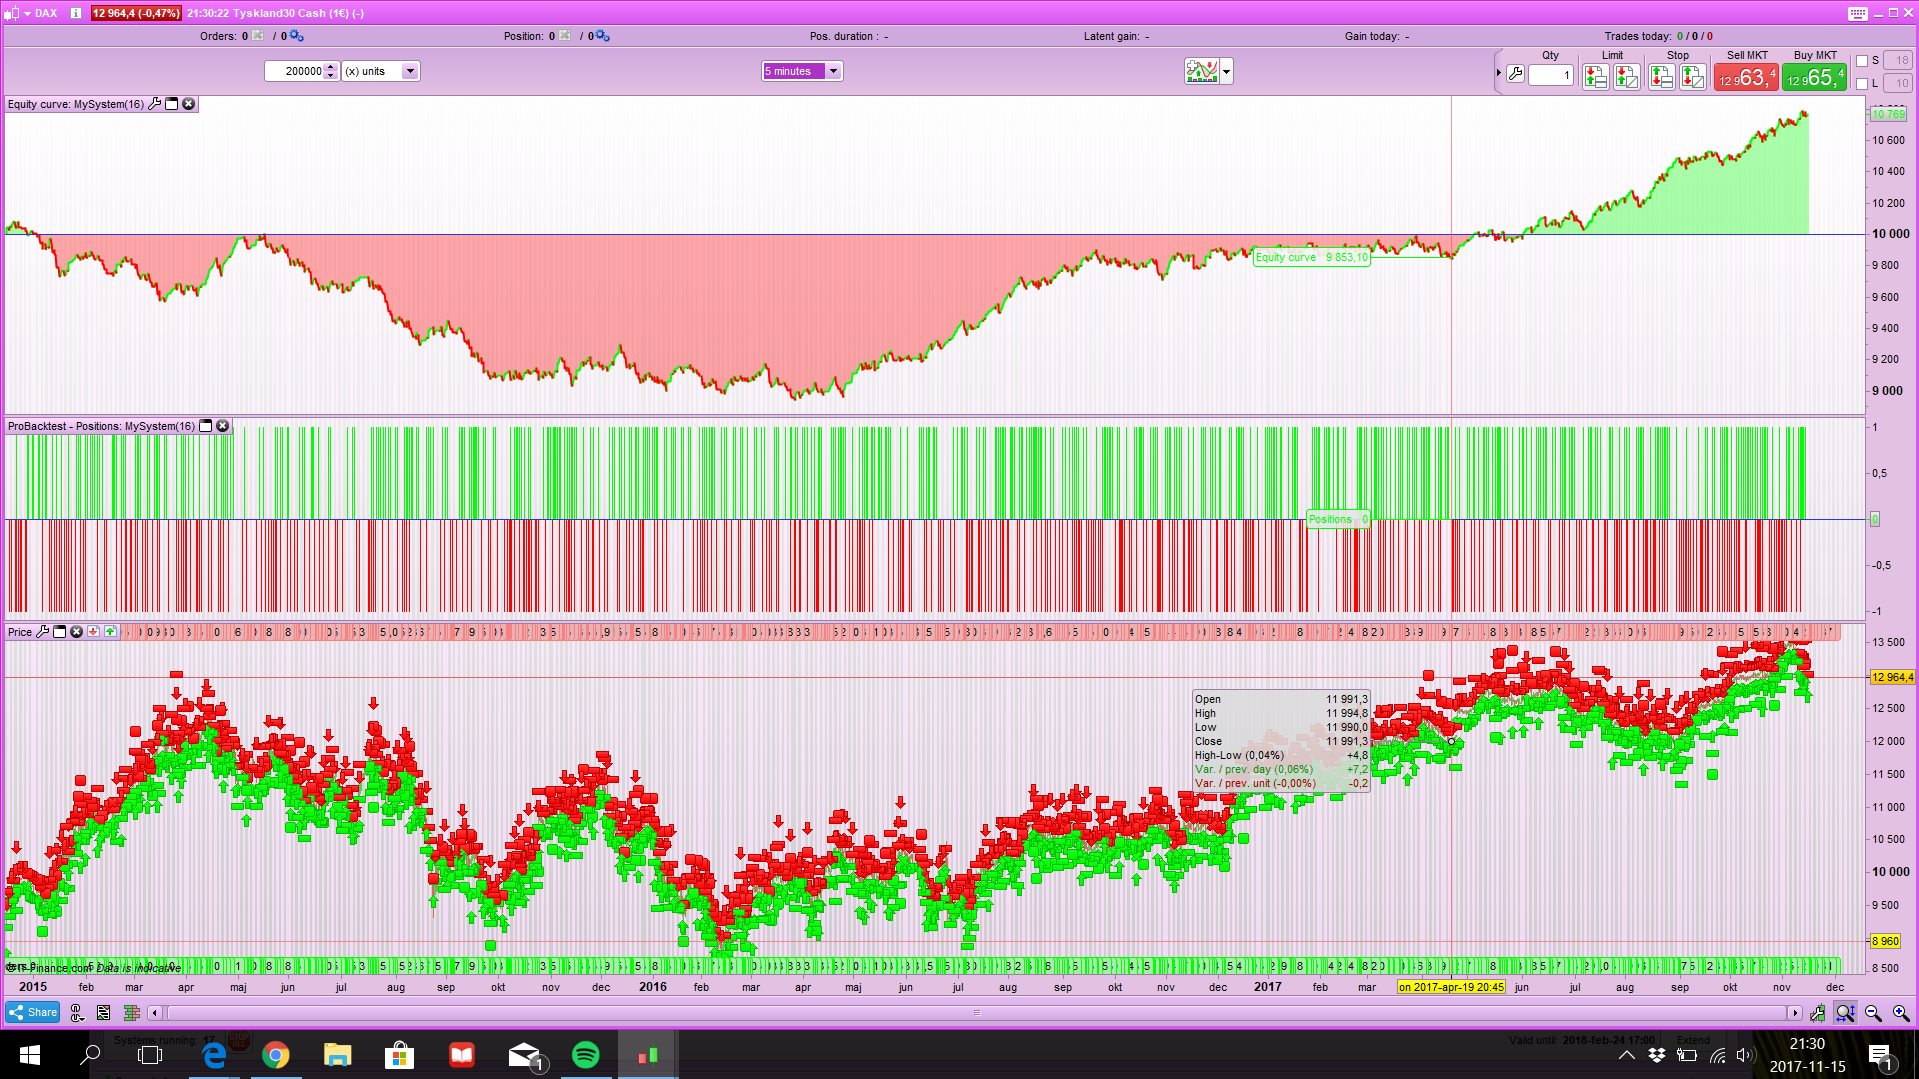The height and width of the screenshot is (1079, 1919).
Task: Click the red plus icon in Price panel
Action: click(93, 632)
